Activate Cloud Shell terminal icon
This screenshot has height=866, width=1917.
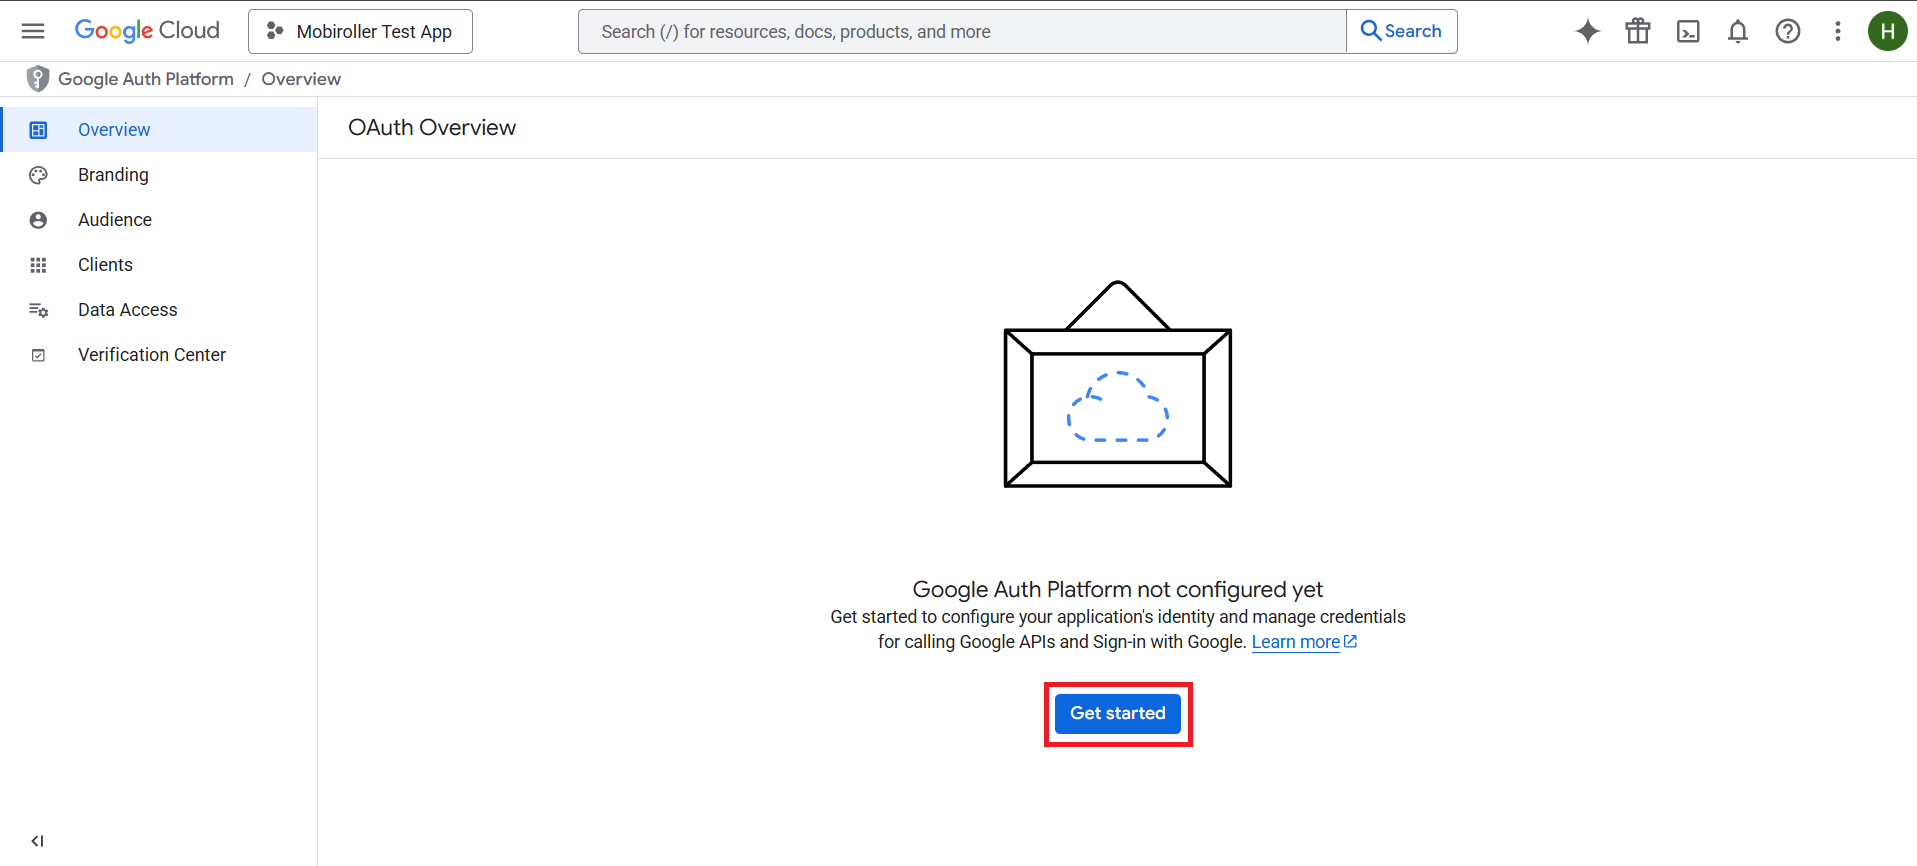(x=1688, y=31)
